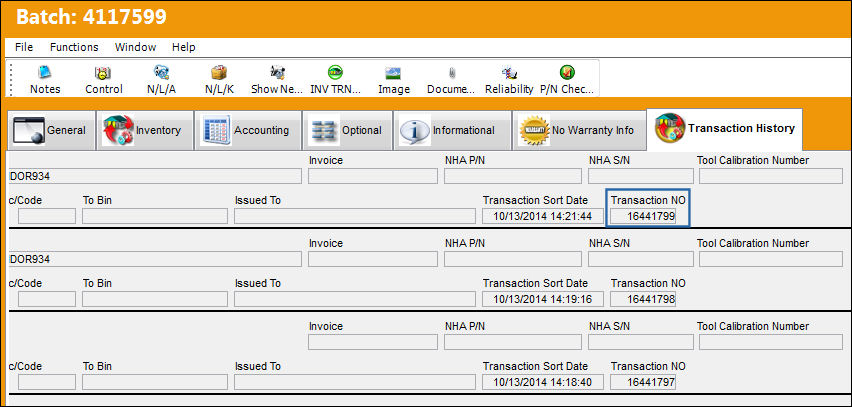
Task: Click Invoice field in transaction 16441799
Action: pyautogui.click(x=373, y=176)
